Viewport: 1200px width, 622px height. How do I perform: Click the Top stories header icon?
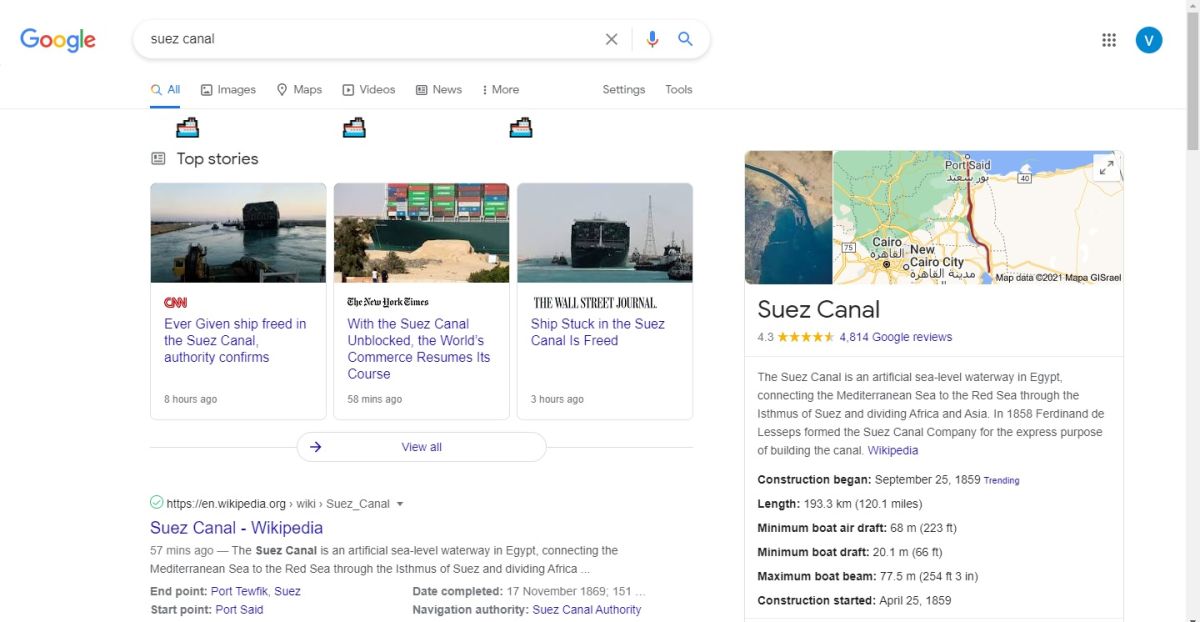pos(157,158)
